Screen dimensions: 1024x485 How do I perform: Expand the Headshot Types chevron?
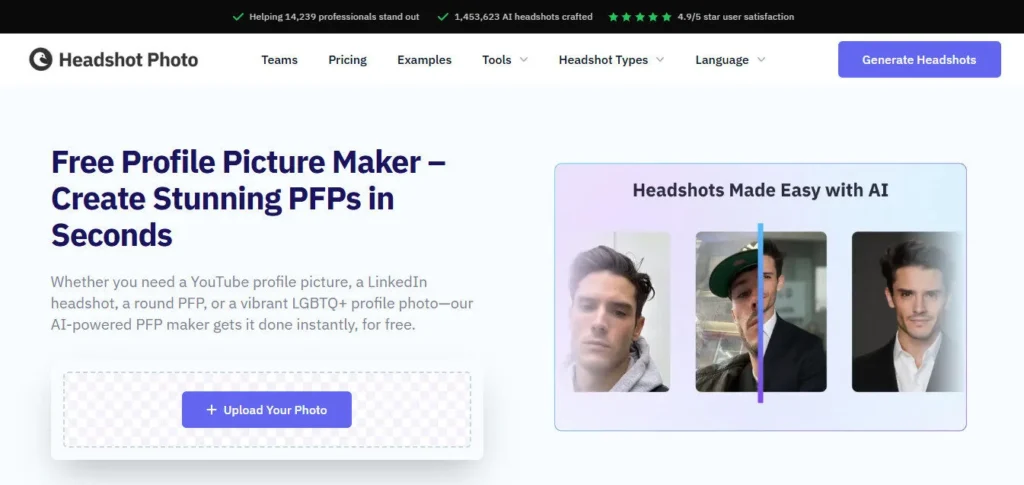pyautogui.click(x=660, y=60)
